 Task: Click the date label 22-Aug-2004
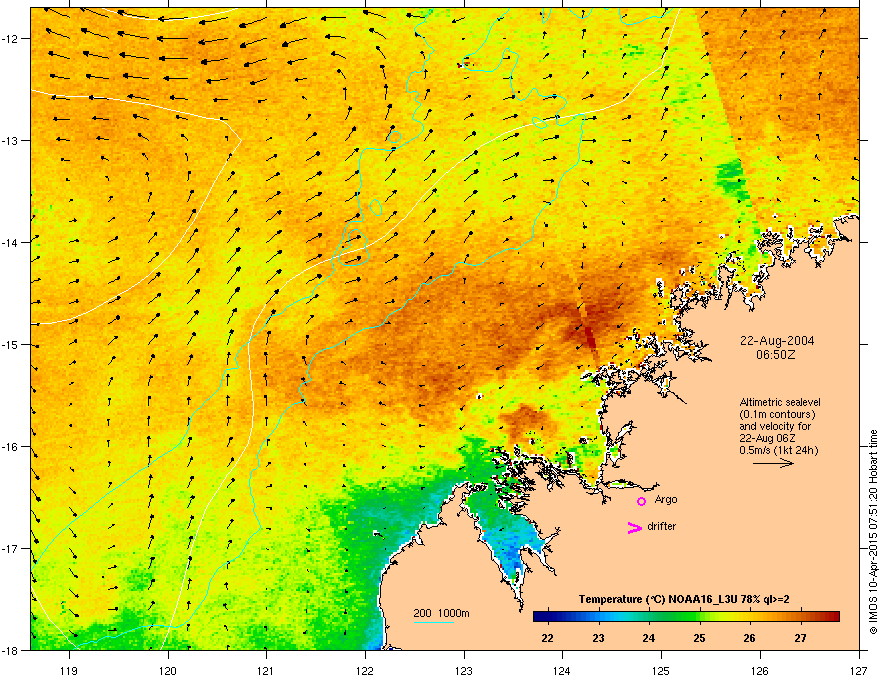777,341
